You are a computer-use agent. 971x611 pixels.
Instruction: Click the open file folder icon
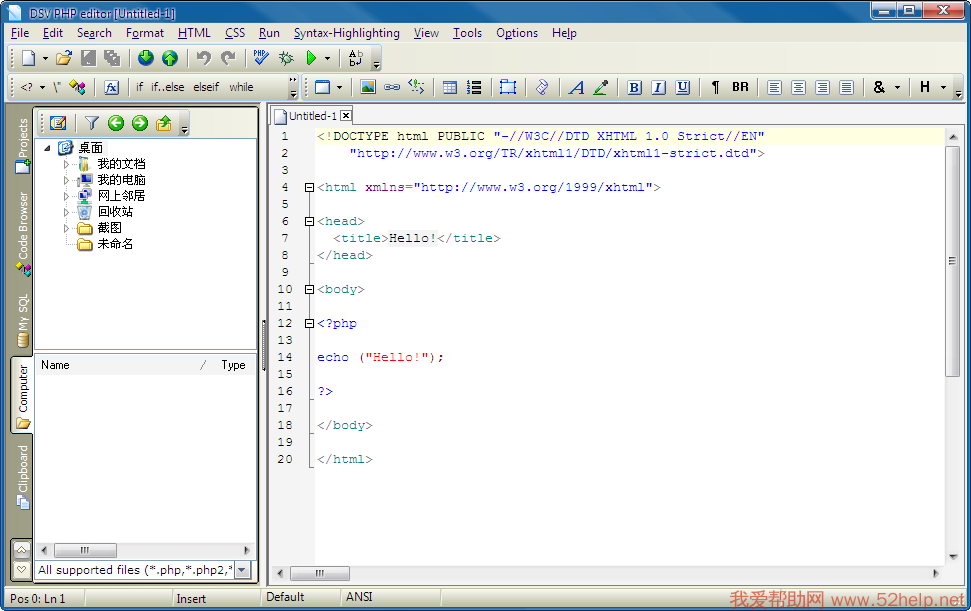[63, 58]
